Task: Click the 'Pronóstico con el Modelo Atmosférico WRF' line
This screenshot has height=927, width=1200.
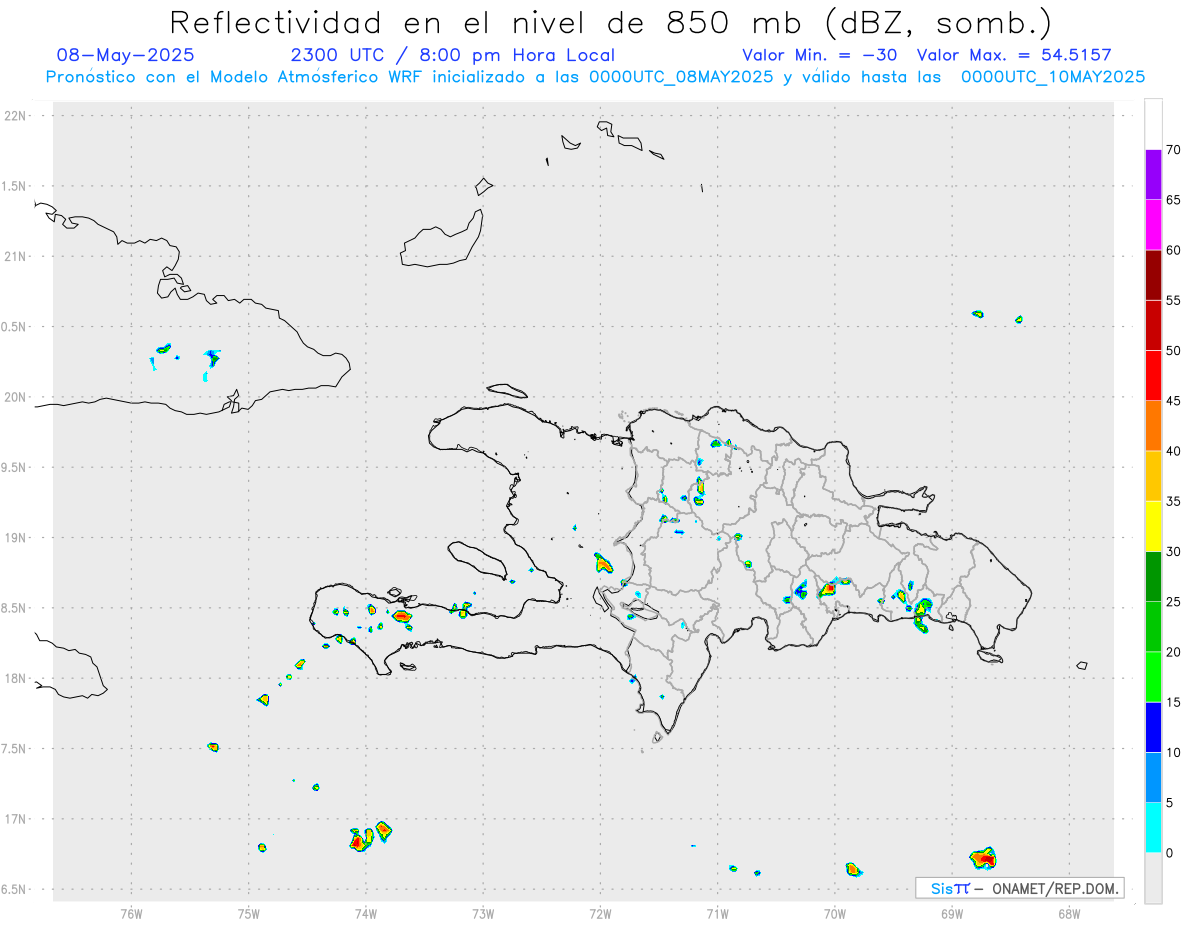Action: click(595, 77)
